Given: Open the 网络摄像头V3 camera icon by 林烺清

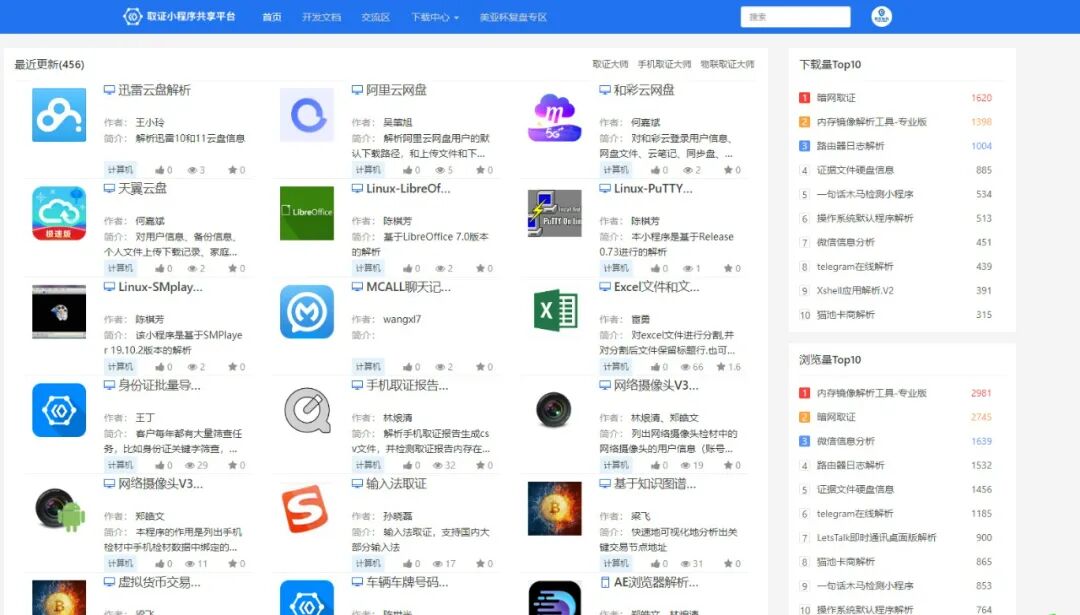Looking at the screenshot, I should tap(554, 410).
